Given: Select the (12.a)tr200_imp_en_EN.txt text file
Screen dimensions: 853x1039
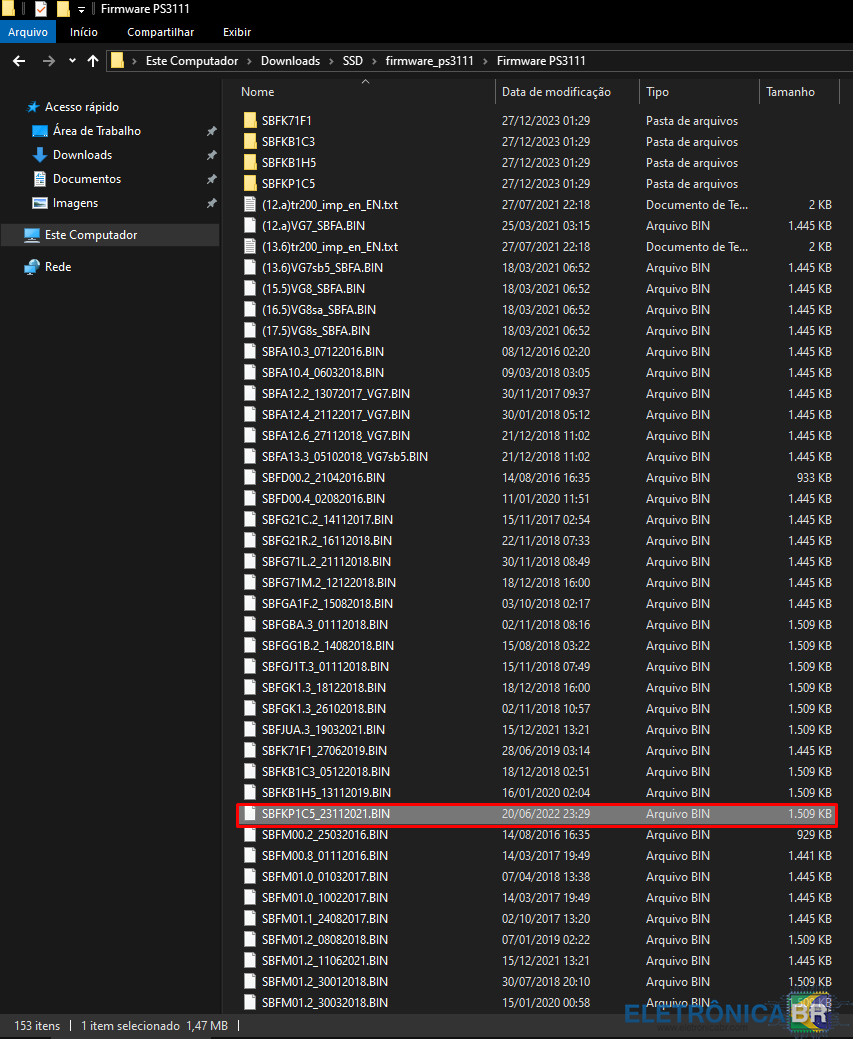Looking at the screenshot, I should coord(329,204).
